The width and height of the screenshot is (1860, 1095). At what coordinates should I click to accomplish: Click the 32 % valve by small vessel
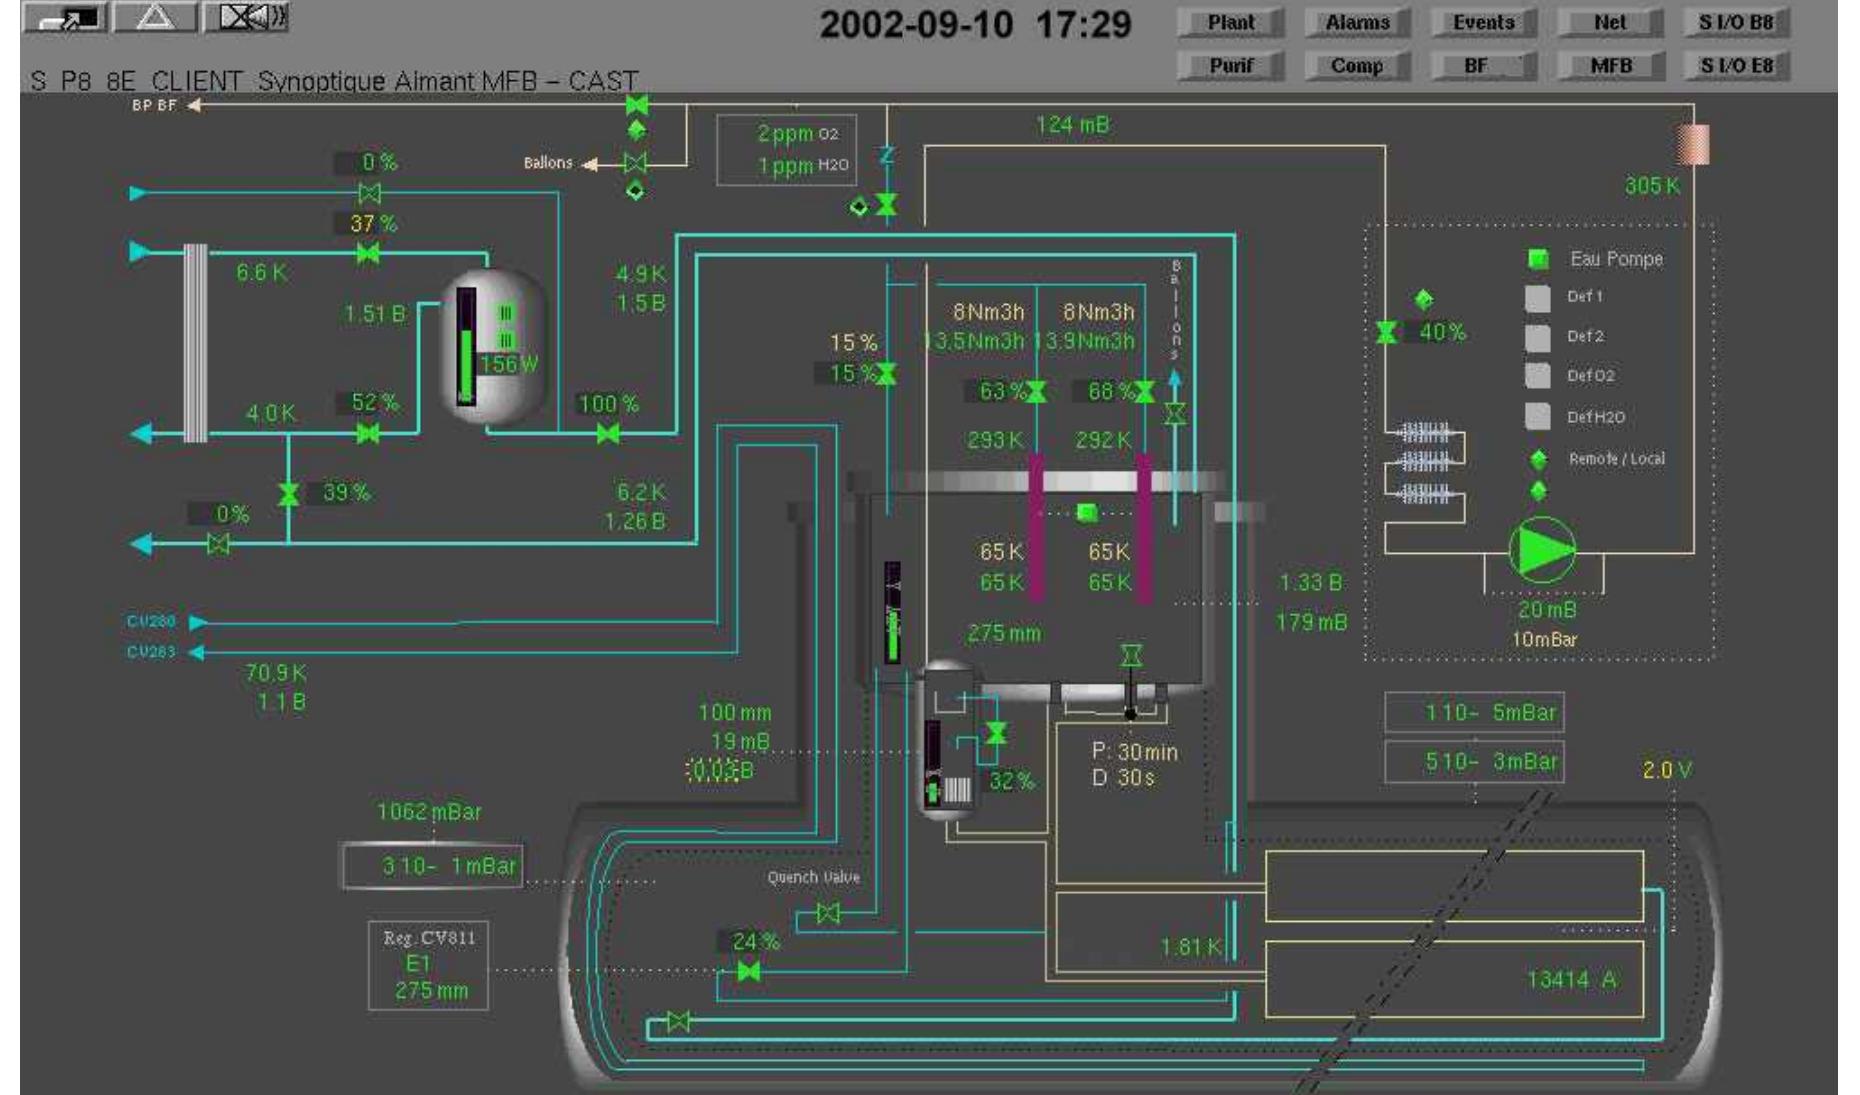point(996,733)
